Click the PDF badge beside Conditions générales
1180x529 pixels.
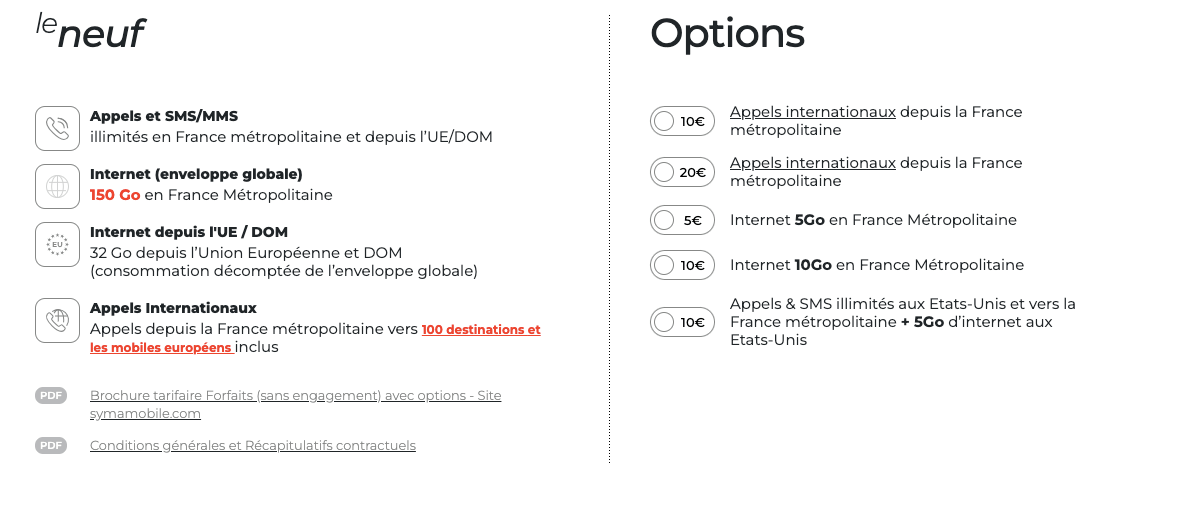coord(51,446)
